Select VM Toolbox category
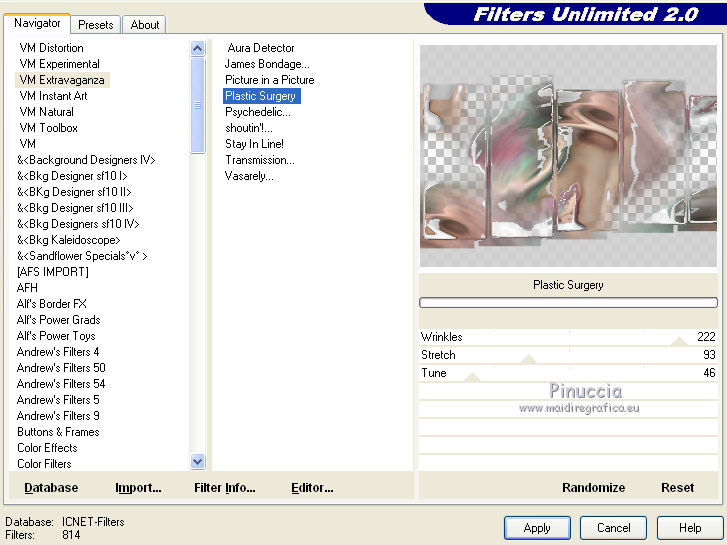 (48, 128)
